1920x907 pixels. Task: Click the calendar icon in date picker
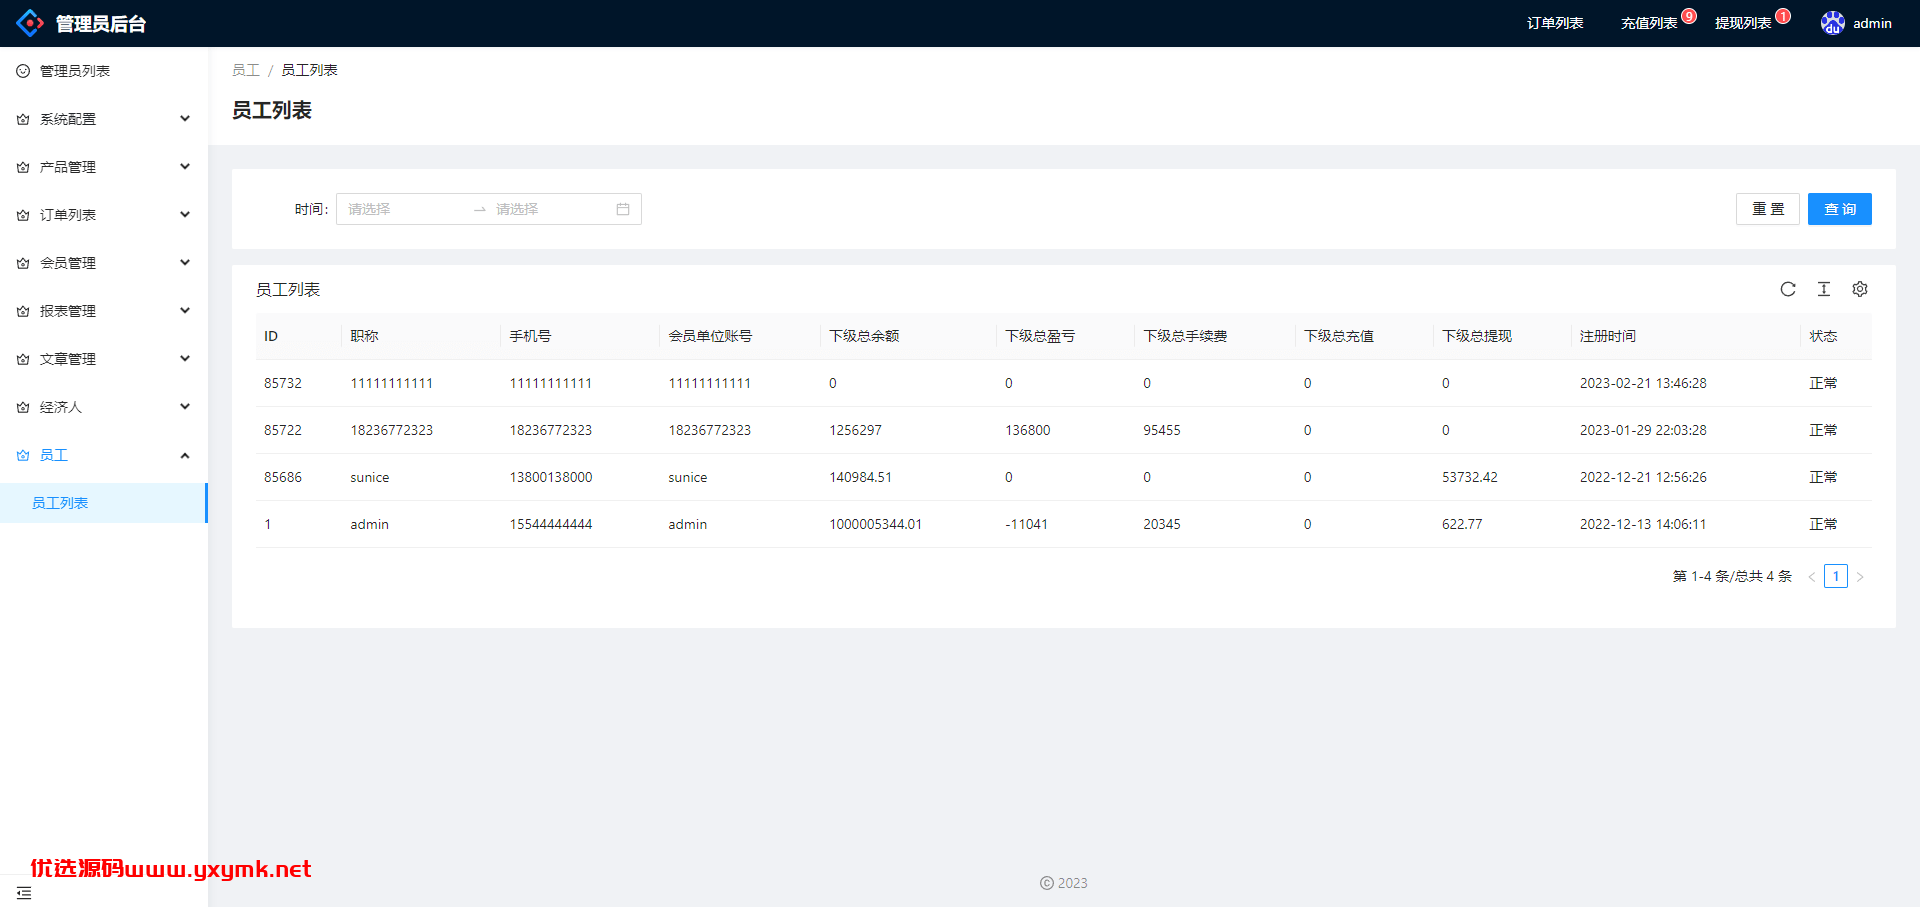pyautogui.click(x=623, y=209)
